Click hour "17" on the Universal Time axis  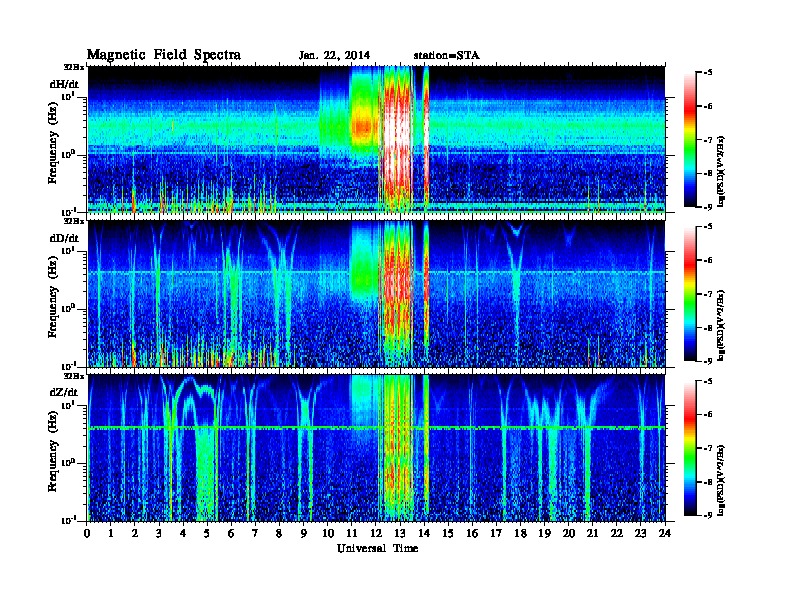tap(496, 533)
